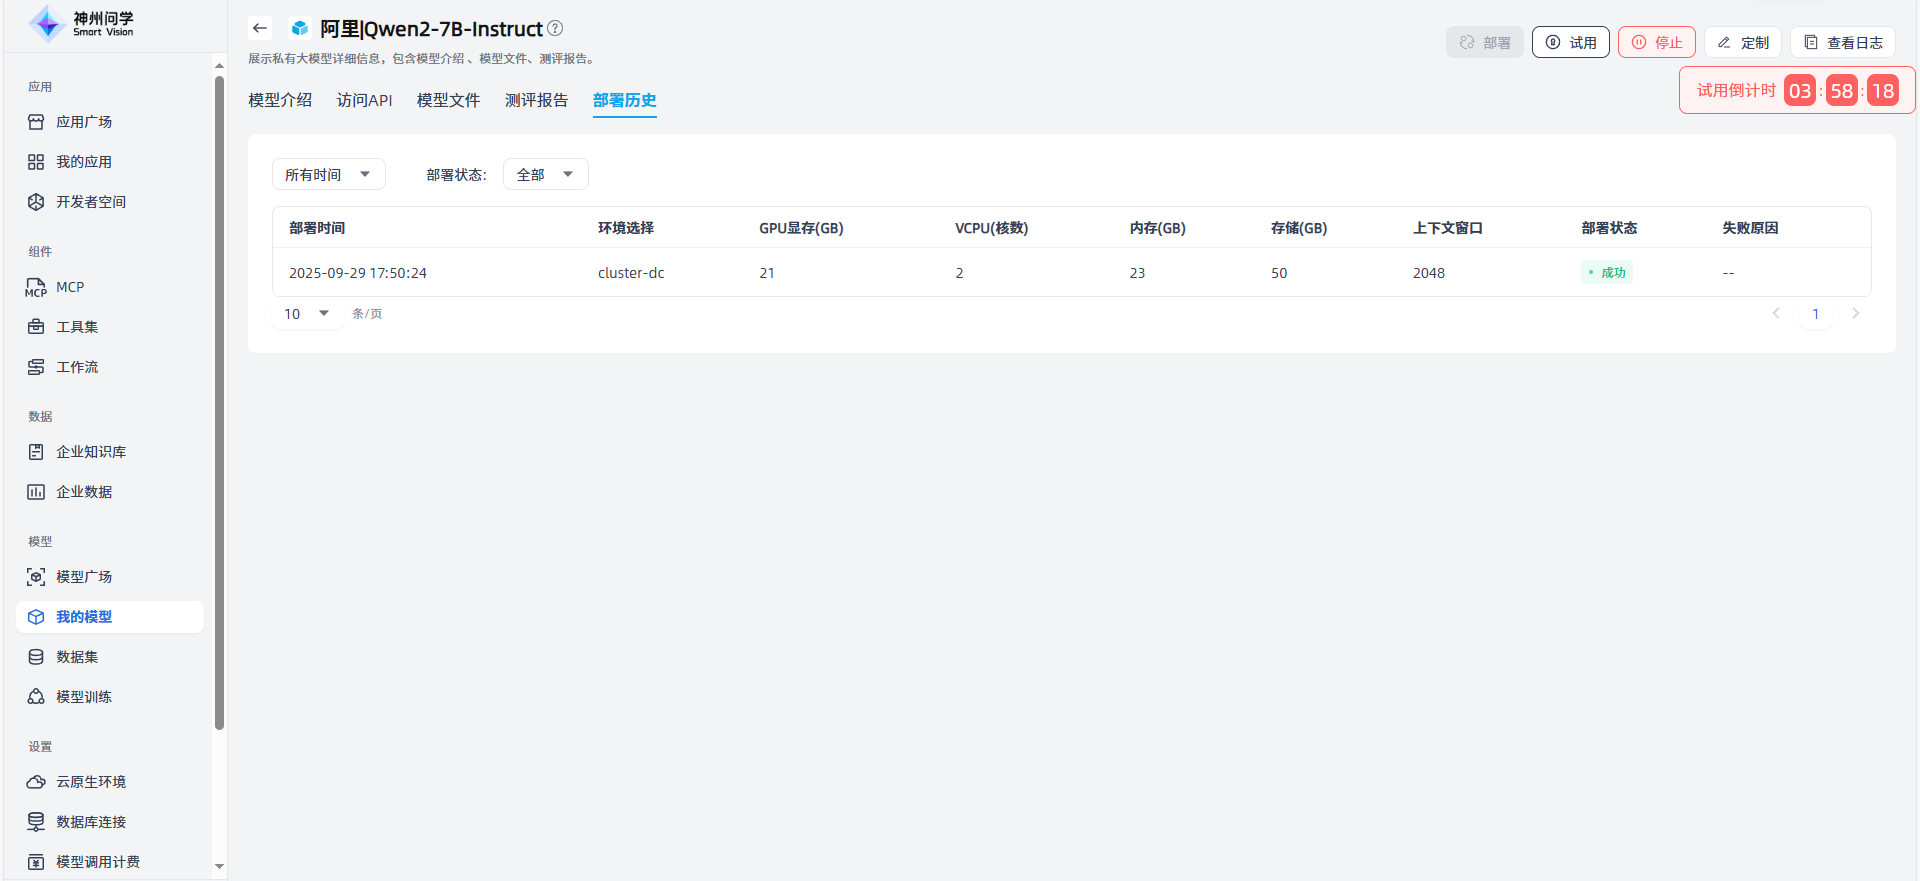The image size is (1920, 881).
Task: Open 企业知识库 in the sidebar
Action: 91,452
